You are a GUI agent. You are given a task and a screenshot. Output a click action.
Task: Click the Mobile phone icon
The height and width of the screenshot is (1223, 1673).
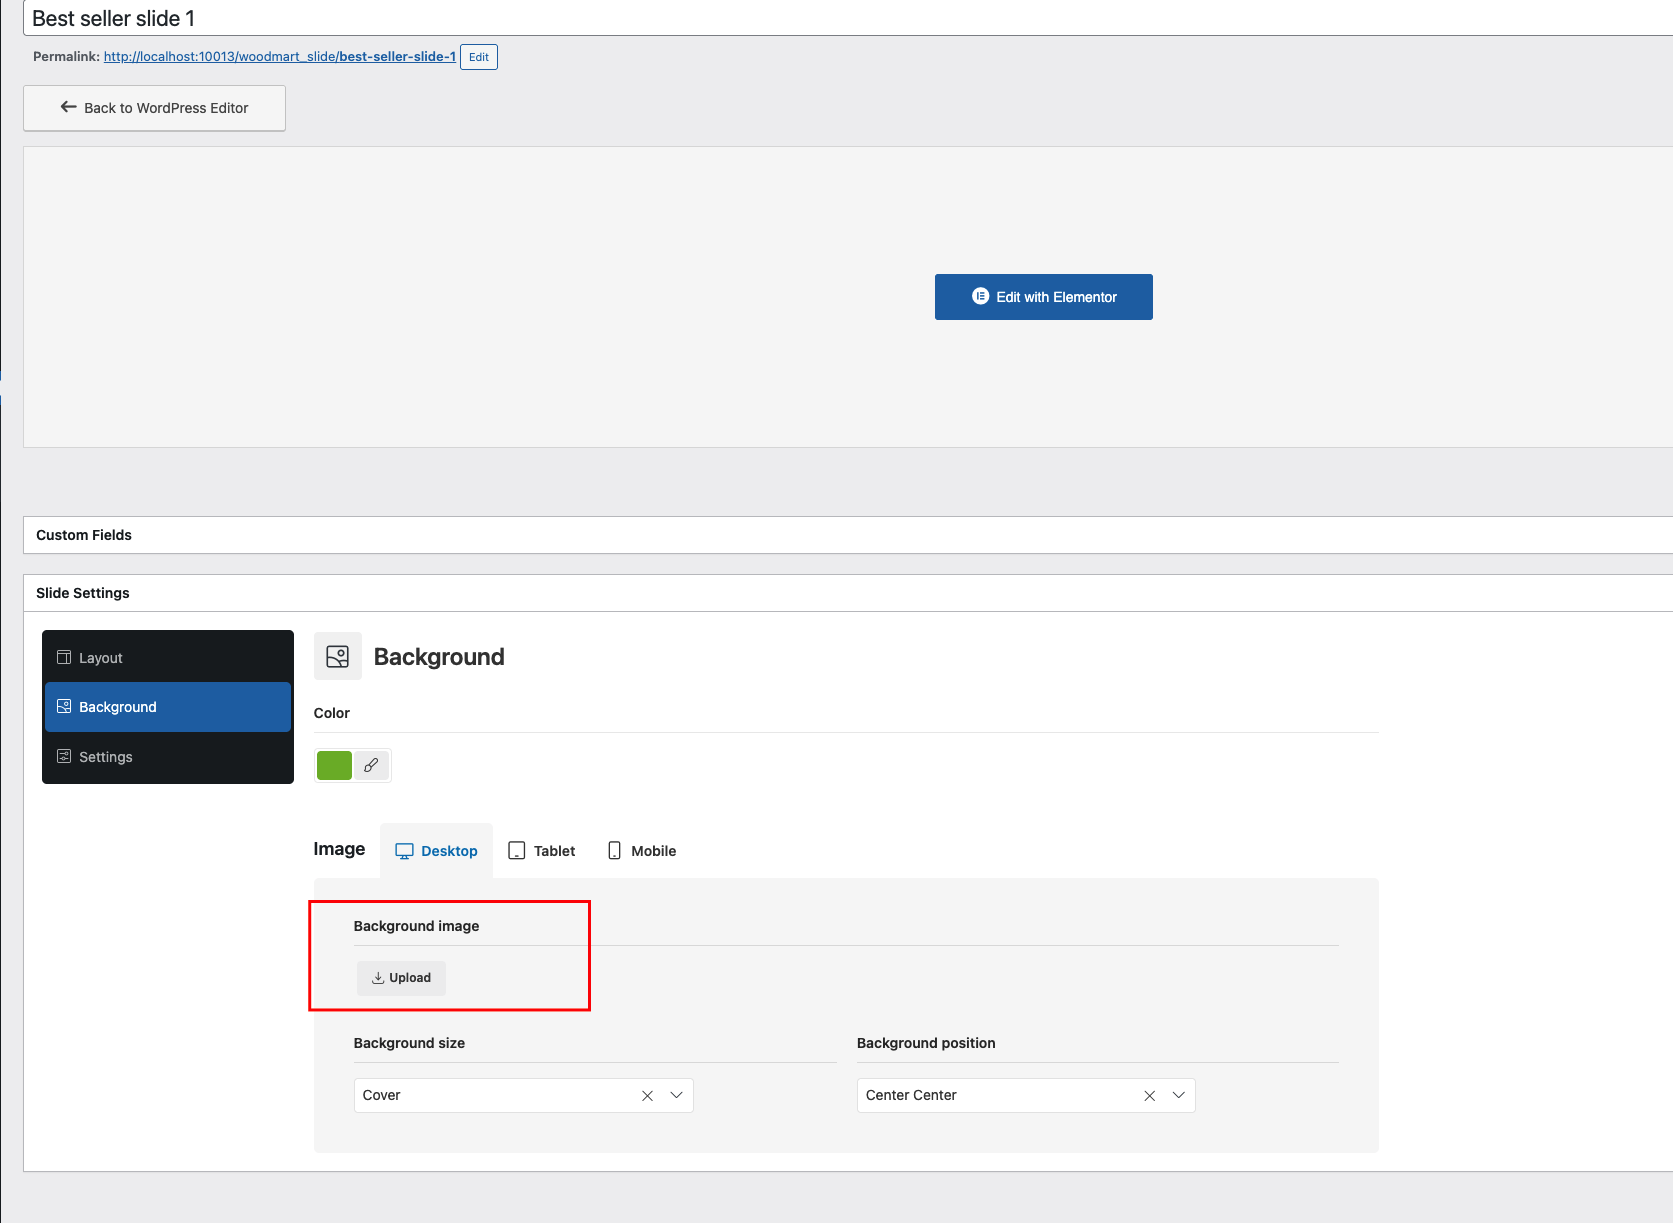tap(614, 851)
